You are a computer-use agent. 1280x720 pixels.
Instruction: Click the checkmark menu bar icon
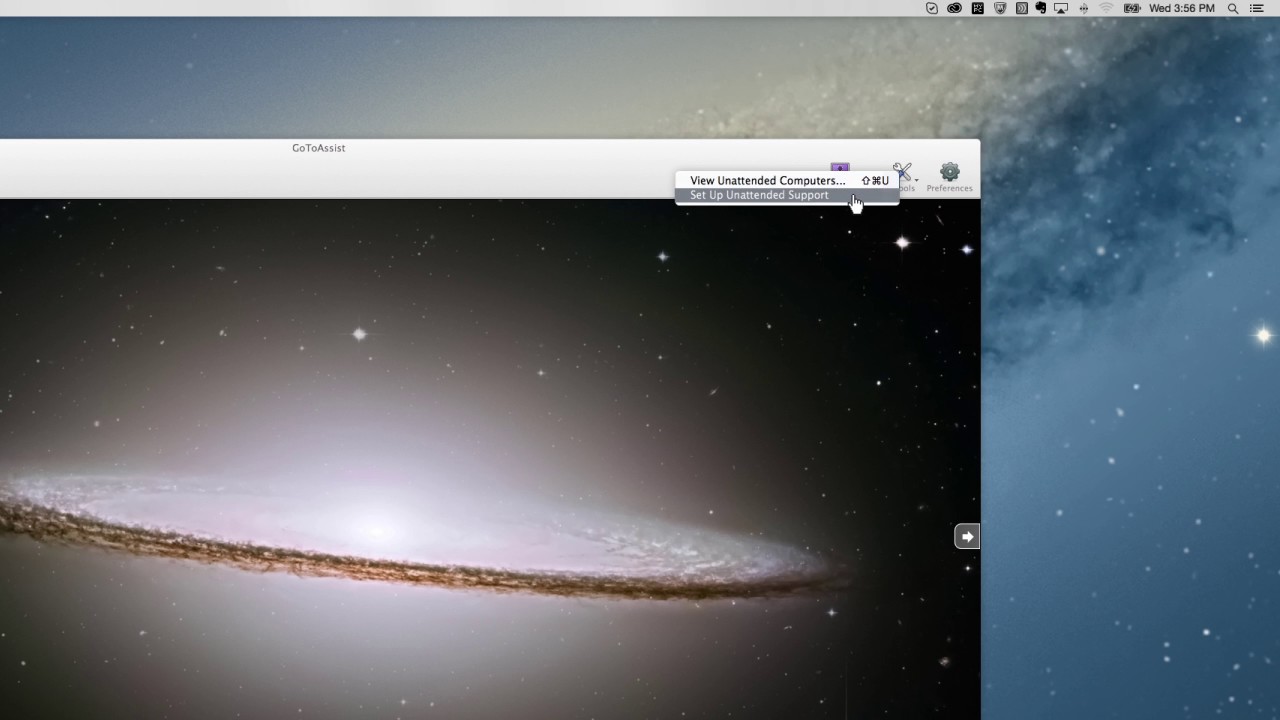click(932, 8)
